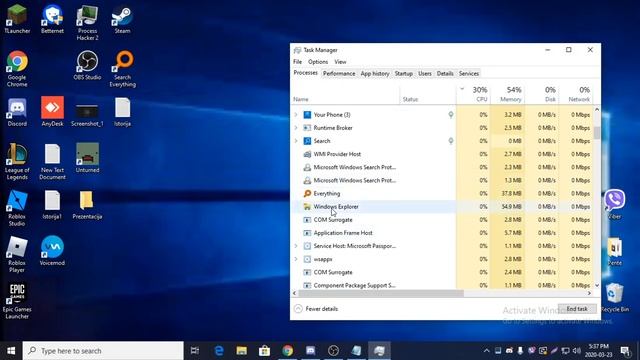This screenshot has height=360, width=640.
Task: Switch to Users tab
Action: coord(424,73)
